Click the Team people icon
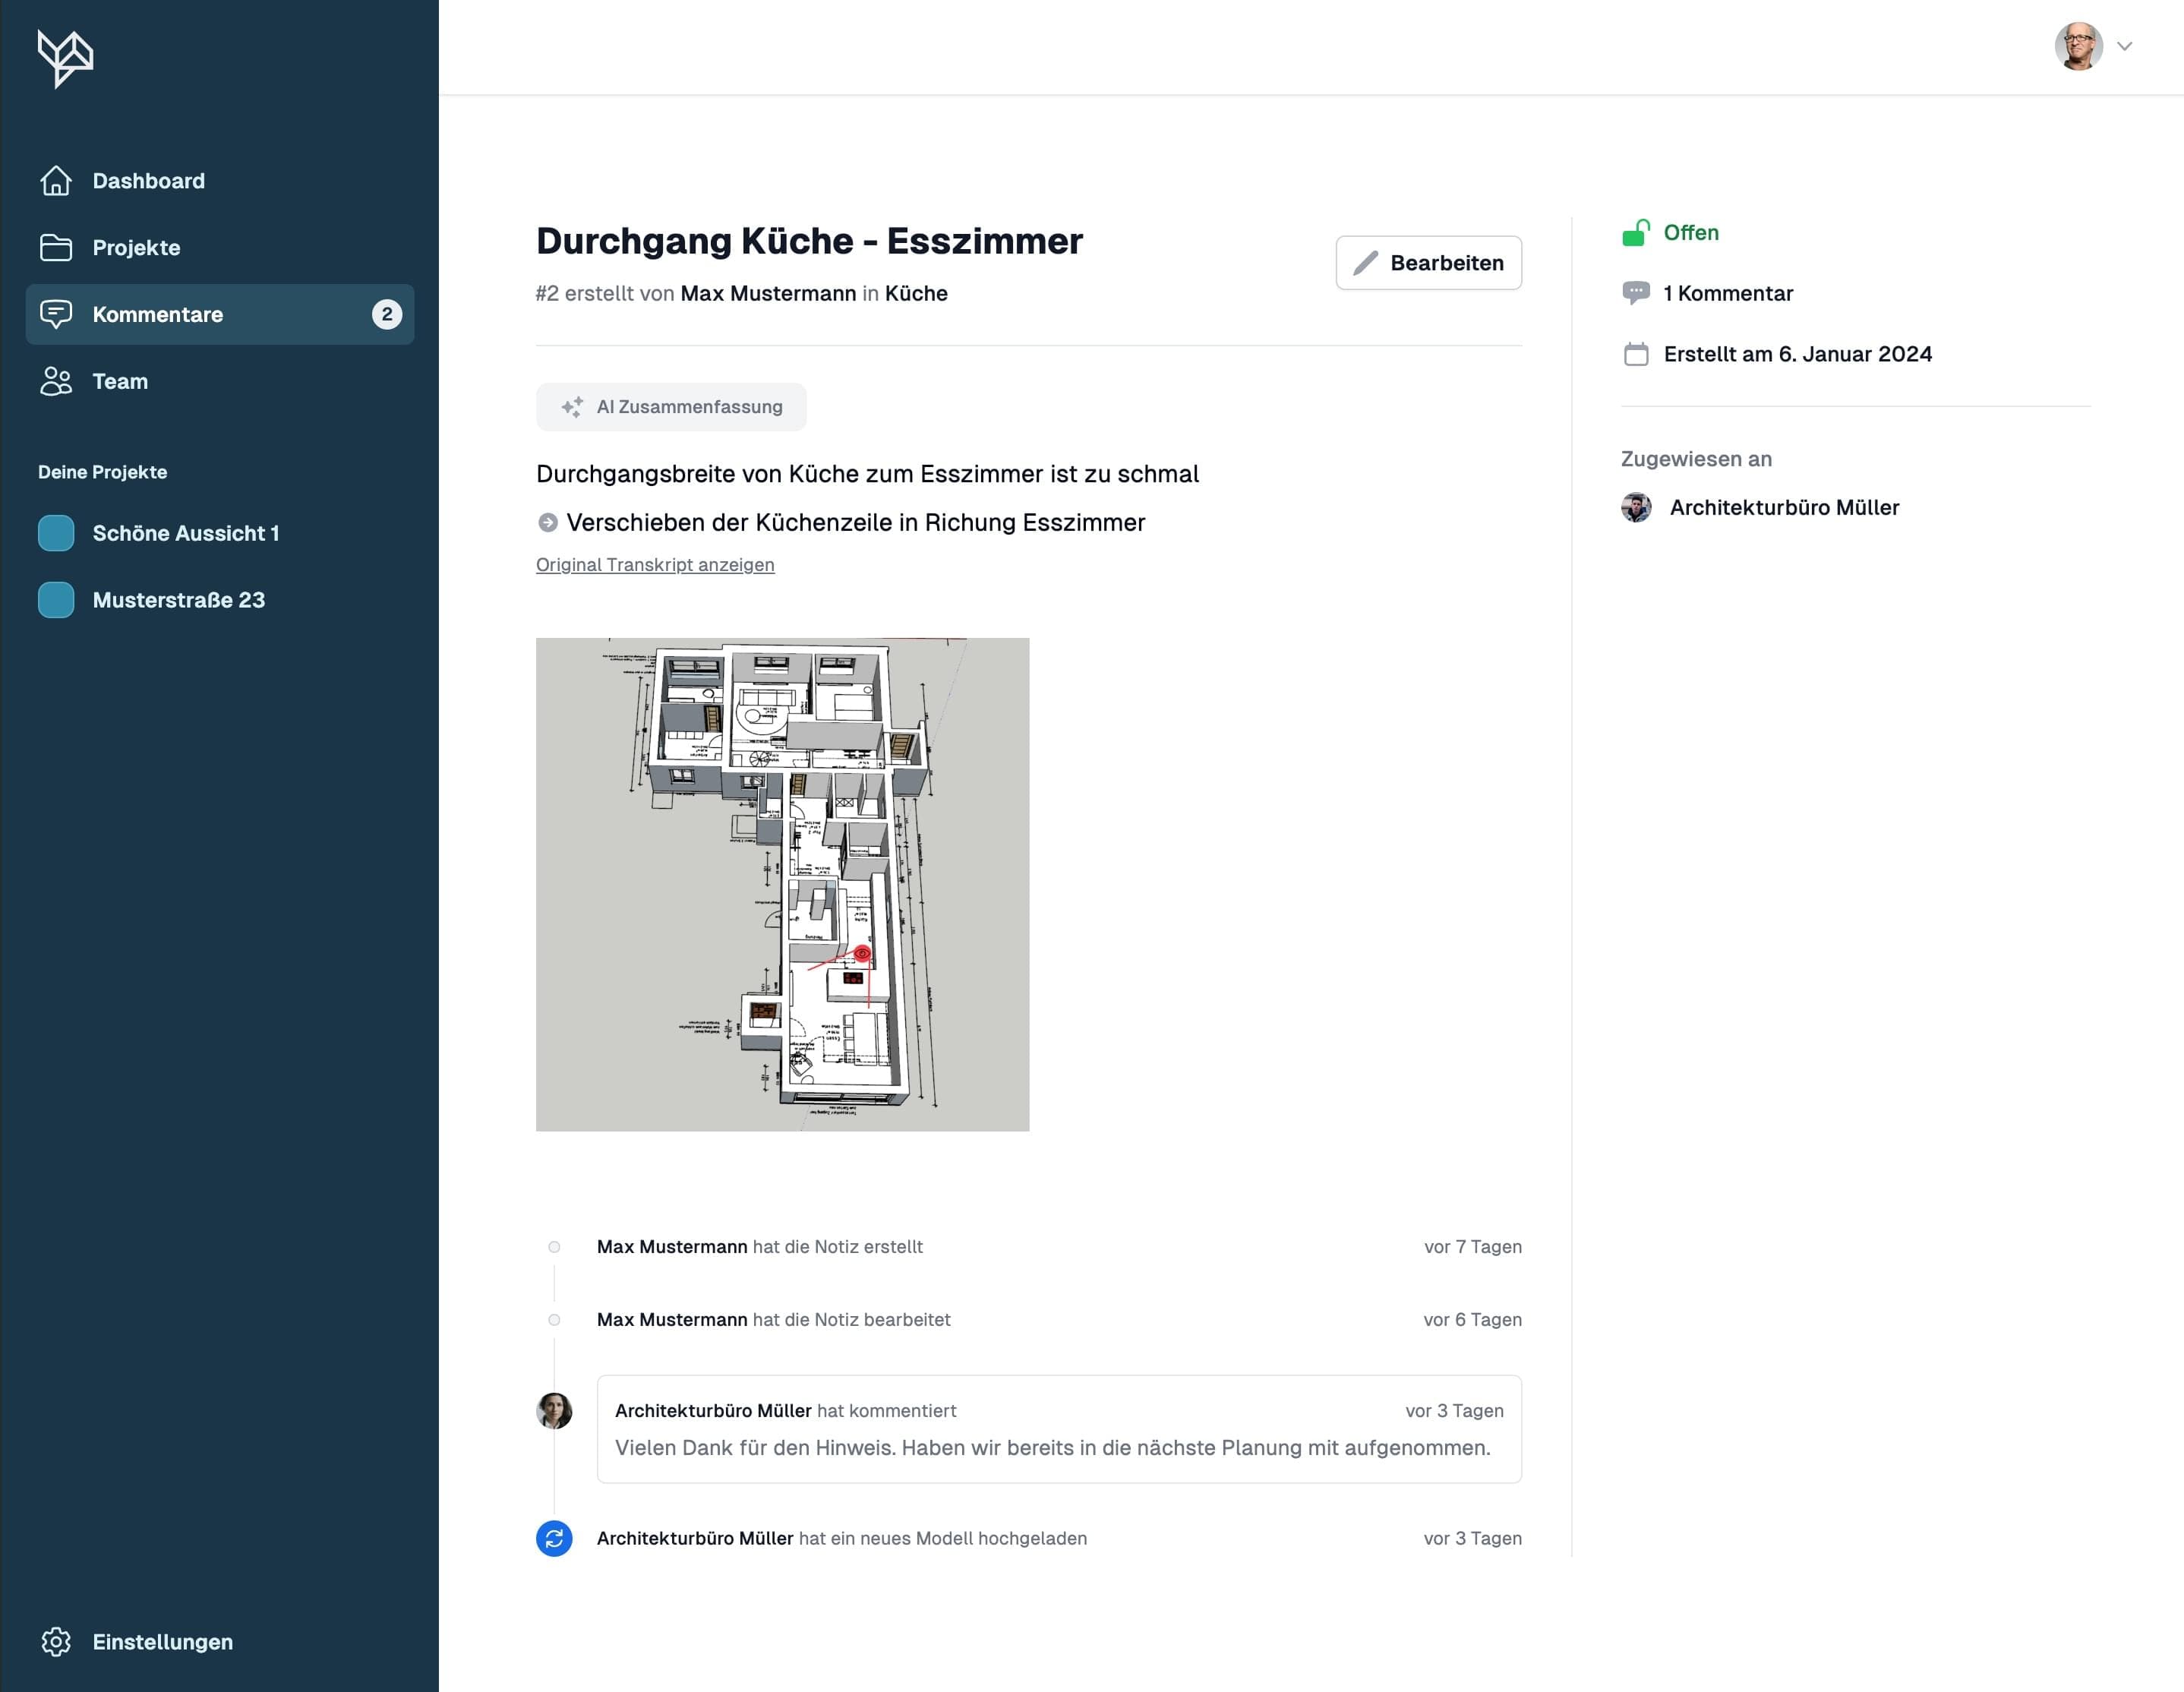This screenshot has width=2184, height=1692. coord(56,381)
